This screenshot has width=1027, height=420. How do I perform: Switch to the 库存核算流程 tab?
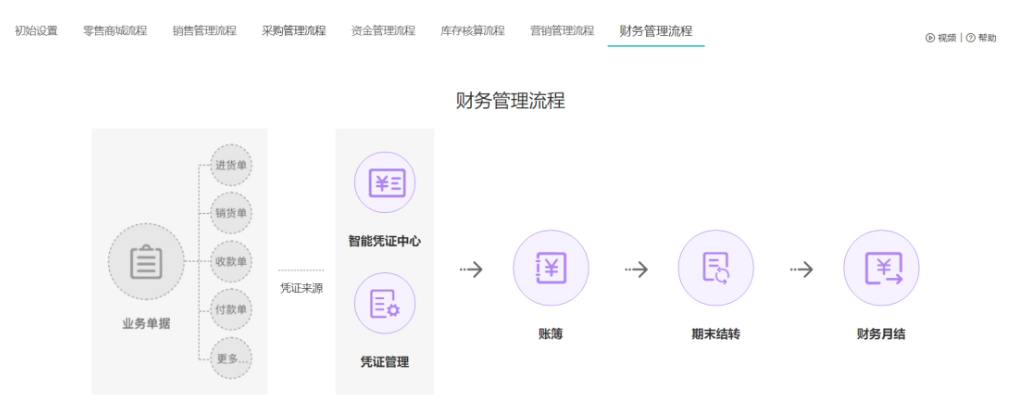tap(473, 30)
